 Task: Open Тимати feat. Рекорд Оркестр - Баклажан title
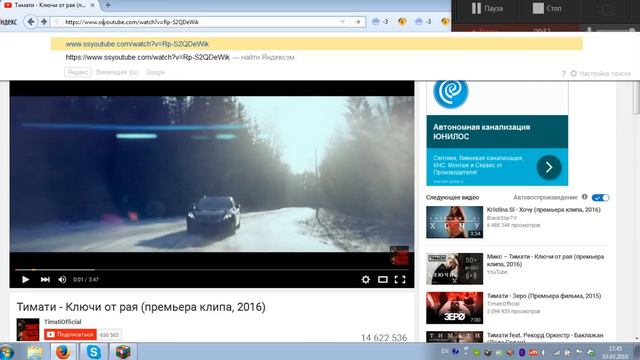click(x=545, y=338)
